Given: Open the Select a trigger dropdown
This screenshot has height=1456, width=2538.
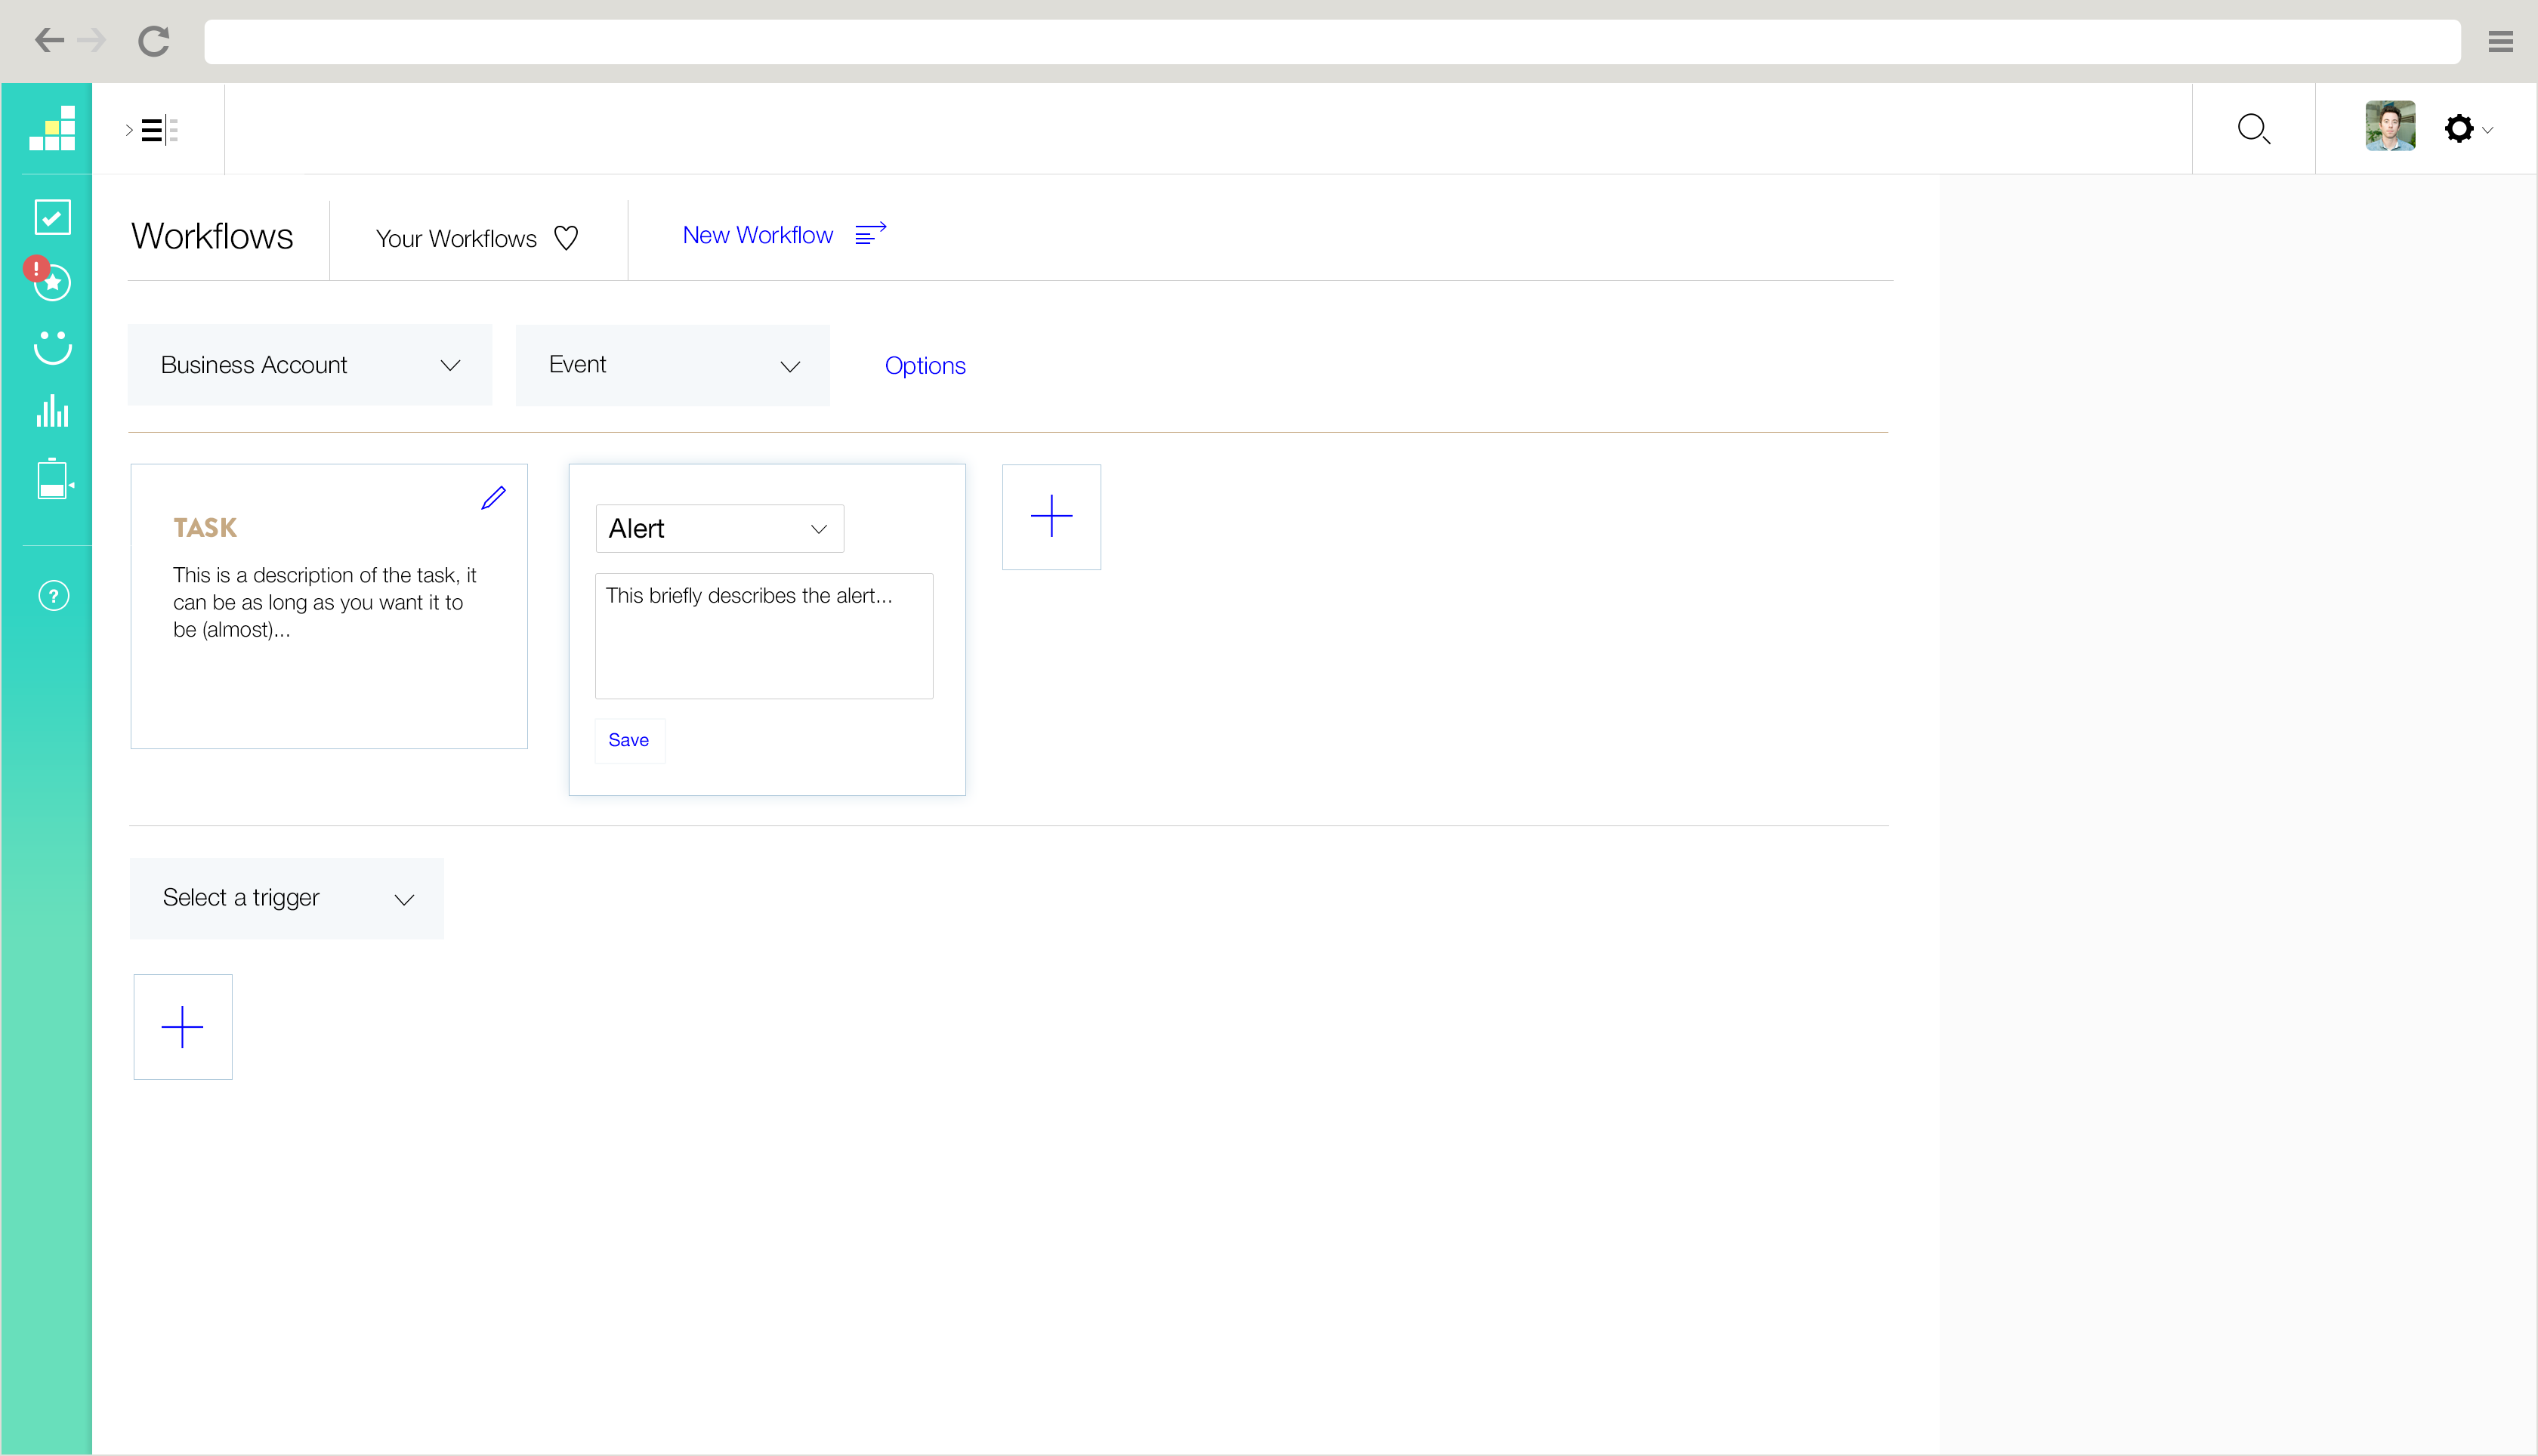Looking at the screenshot, I should pos(286,898).
